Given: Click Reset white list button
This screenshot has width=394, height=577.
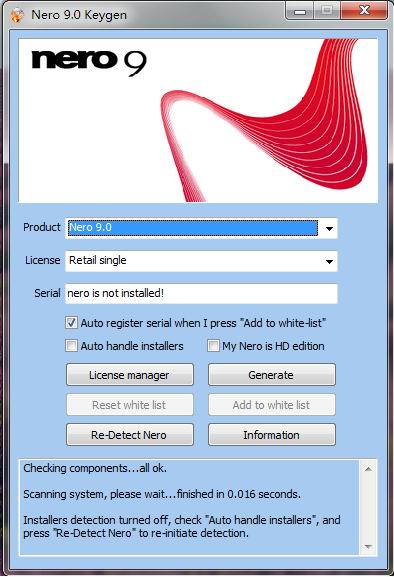Looking at the screenshot, I should pos(130,405).
